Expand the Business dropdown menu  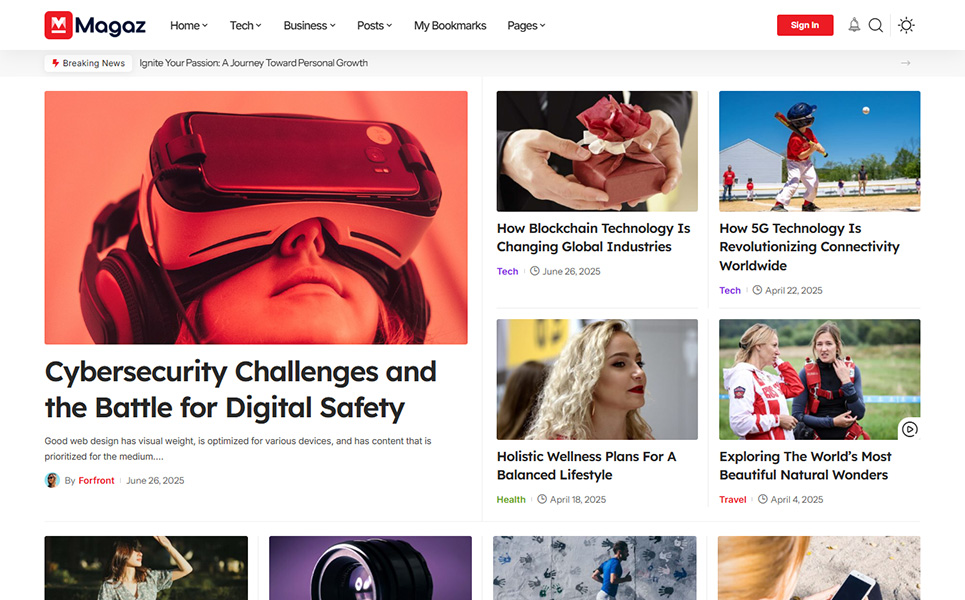click(x=309, y=26)
